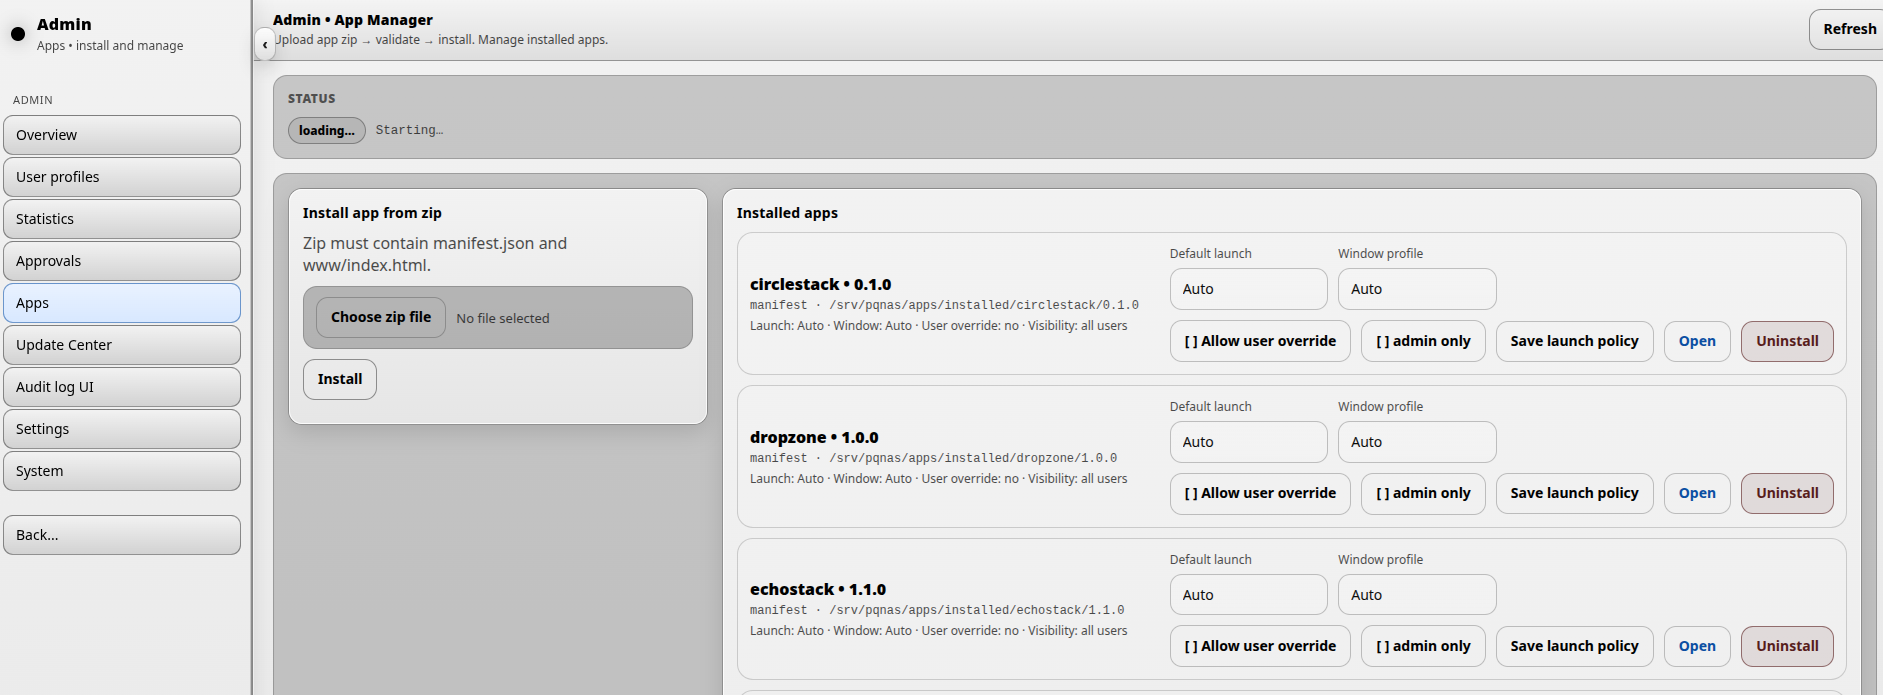Click the Back... button in the sidebar

[122, 535]
